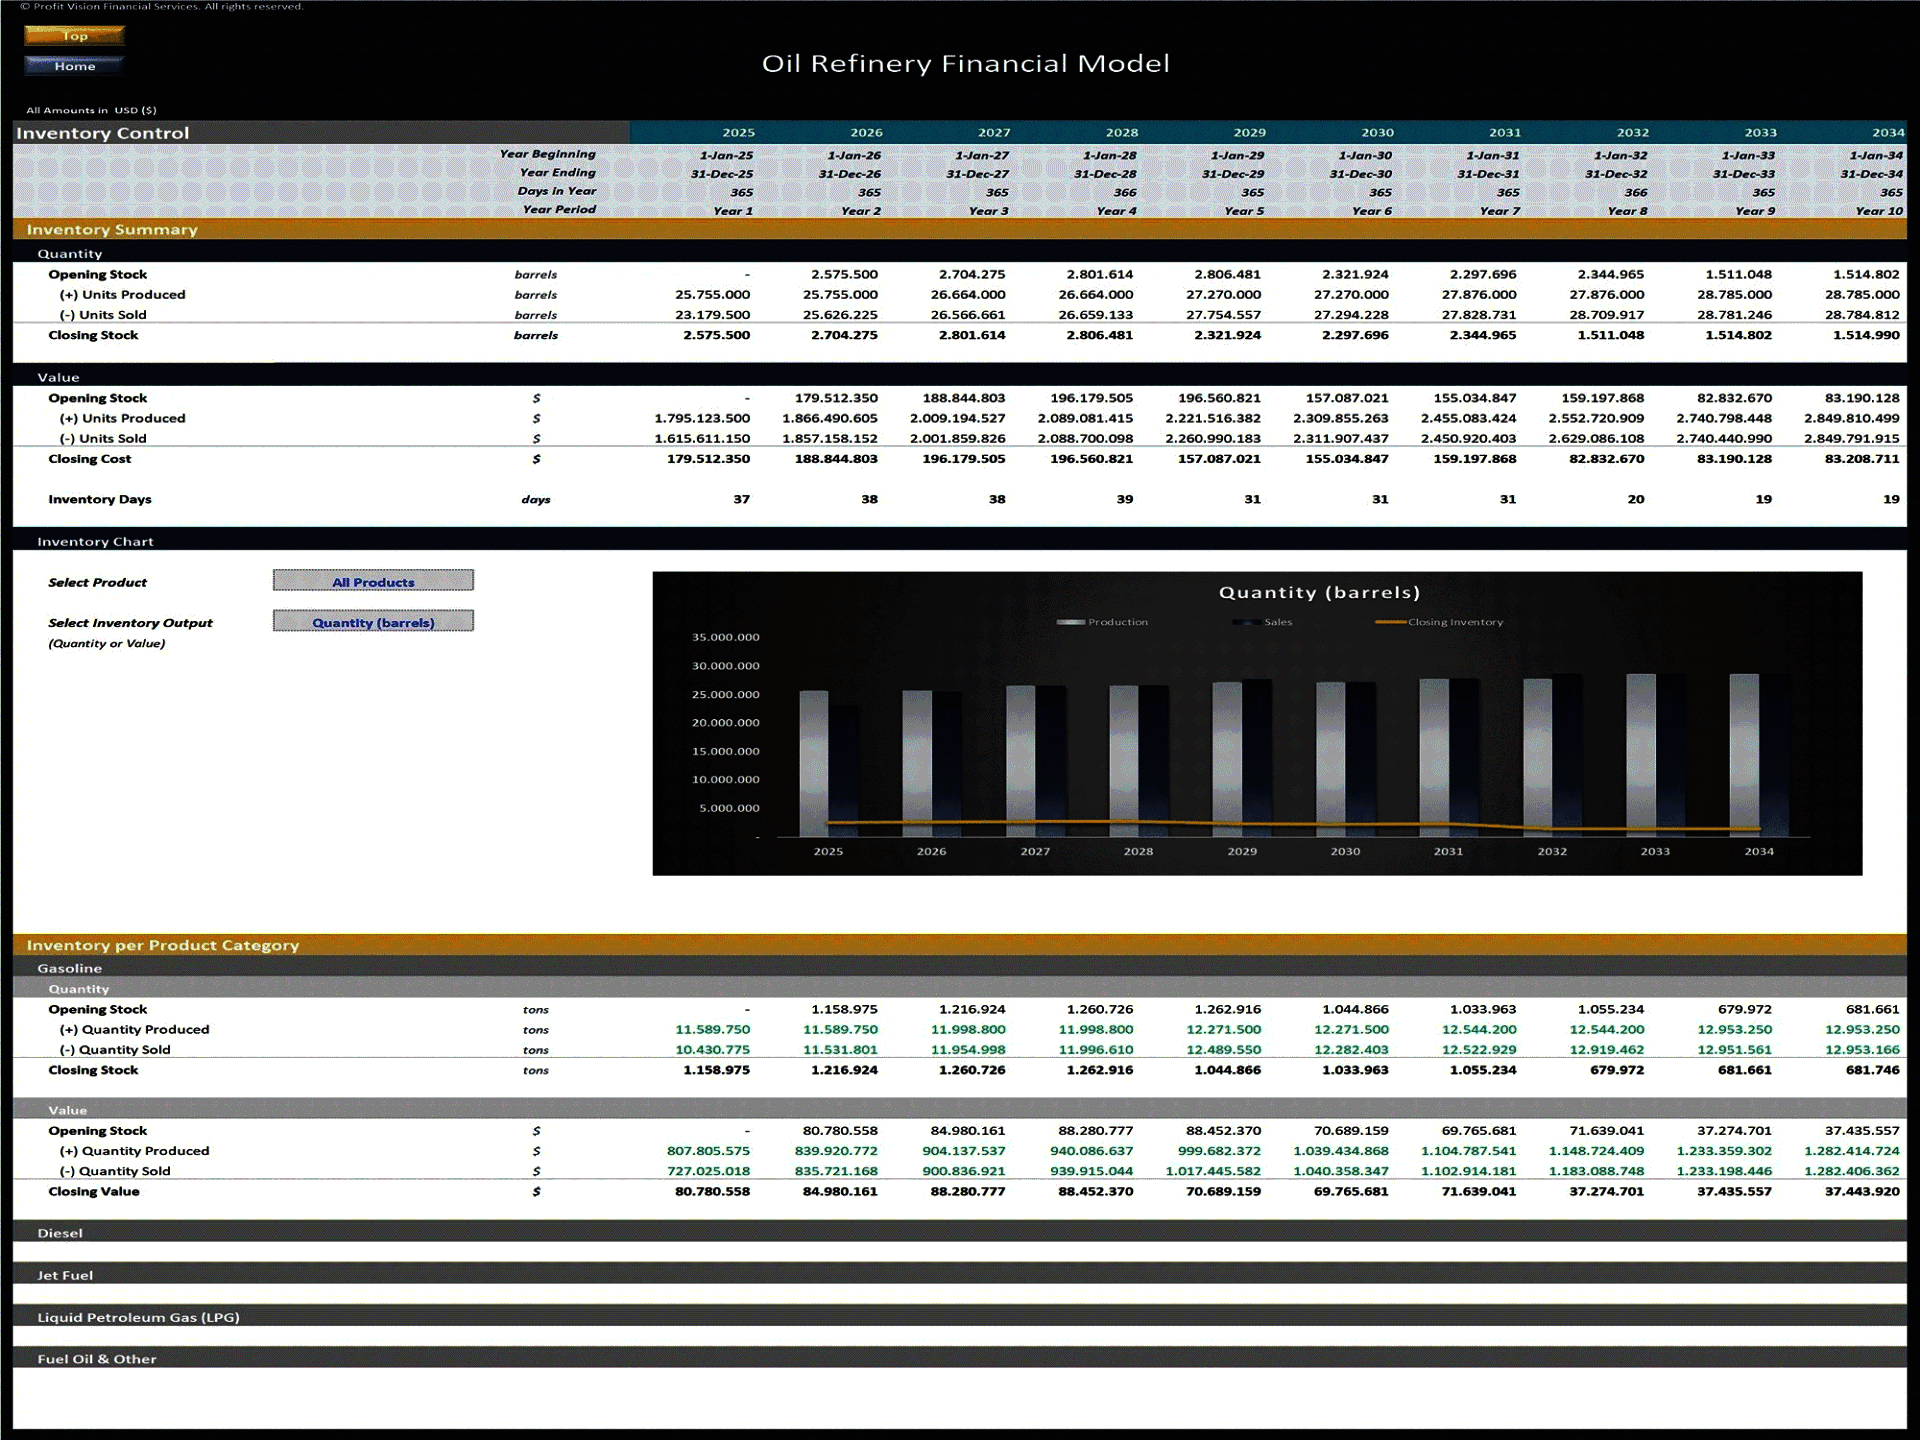Viewport: 1920px width, 1440px height.
Task: Select 2034 Closing Stock cell 1.514.990
Action: (x=1866, y=335)
